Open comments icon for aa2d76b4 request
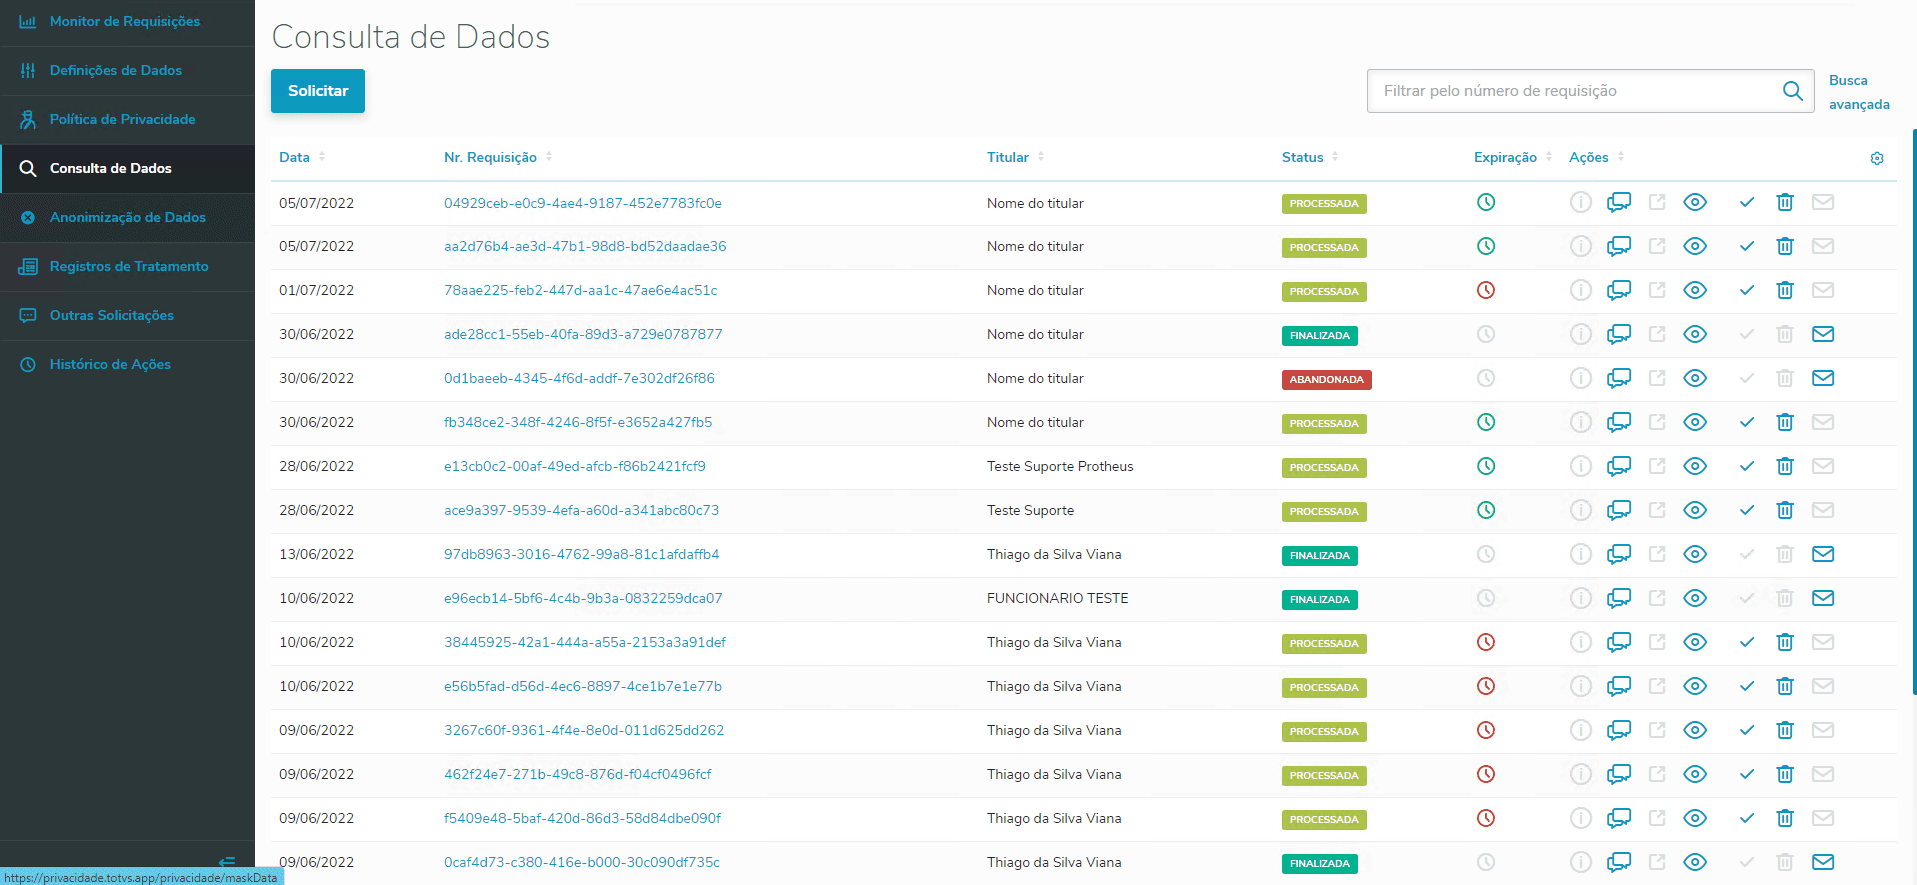 coord(1619,246)
